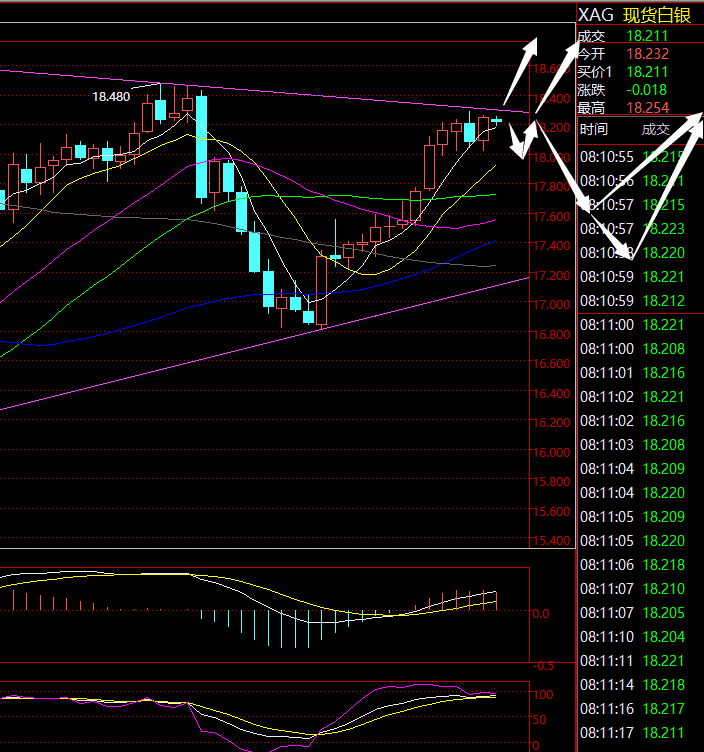Select tick row 08:11:07 priced 18.210
This screenshot has width=704, height=752.
[633, 588]
